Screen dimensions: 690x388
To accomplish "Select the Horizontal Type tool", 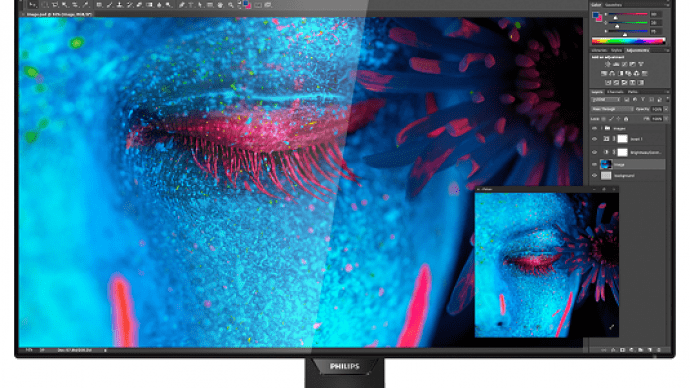I will click(x=191, y=5).
